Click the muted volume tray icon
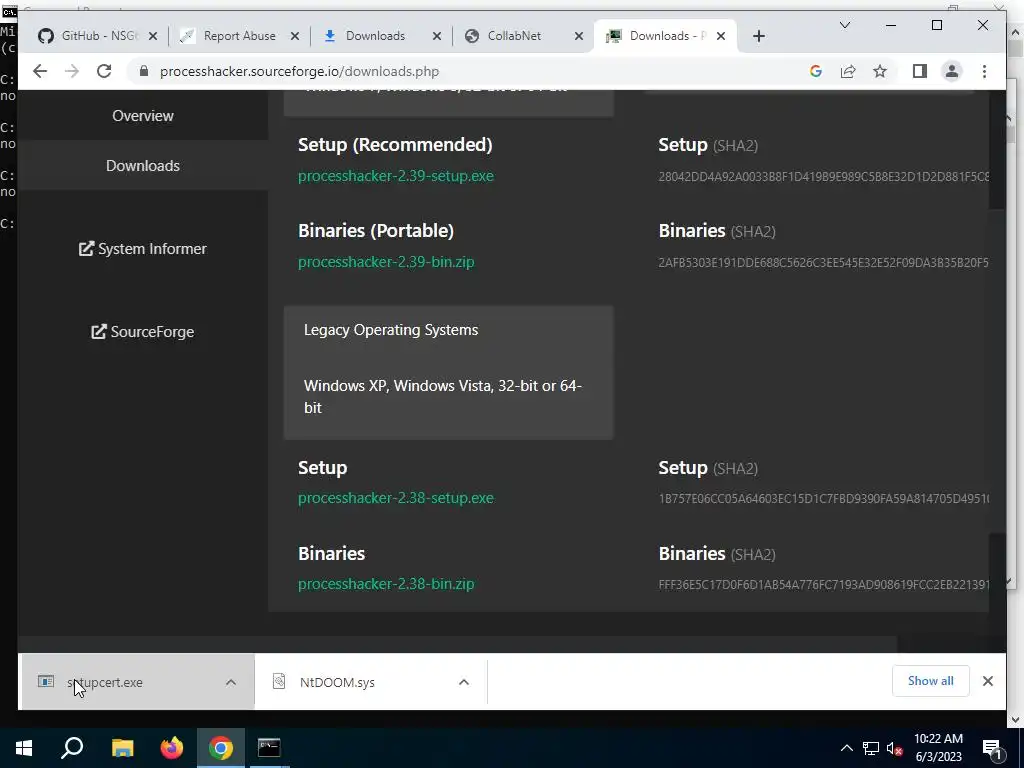 point(894,748)
